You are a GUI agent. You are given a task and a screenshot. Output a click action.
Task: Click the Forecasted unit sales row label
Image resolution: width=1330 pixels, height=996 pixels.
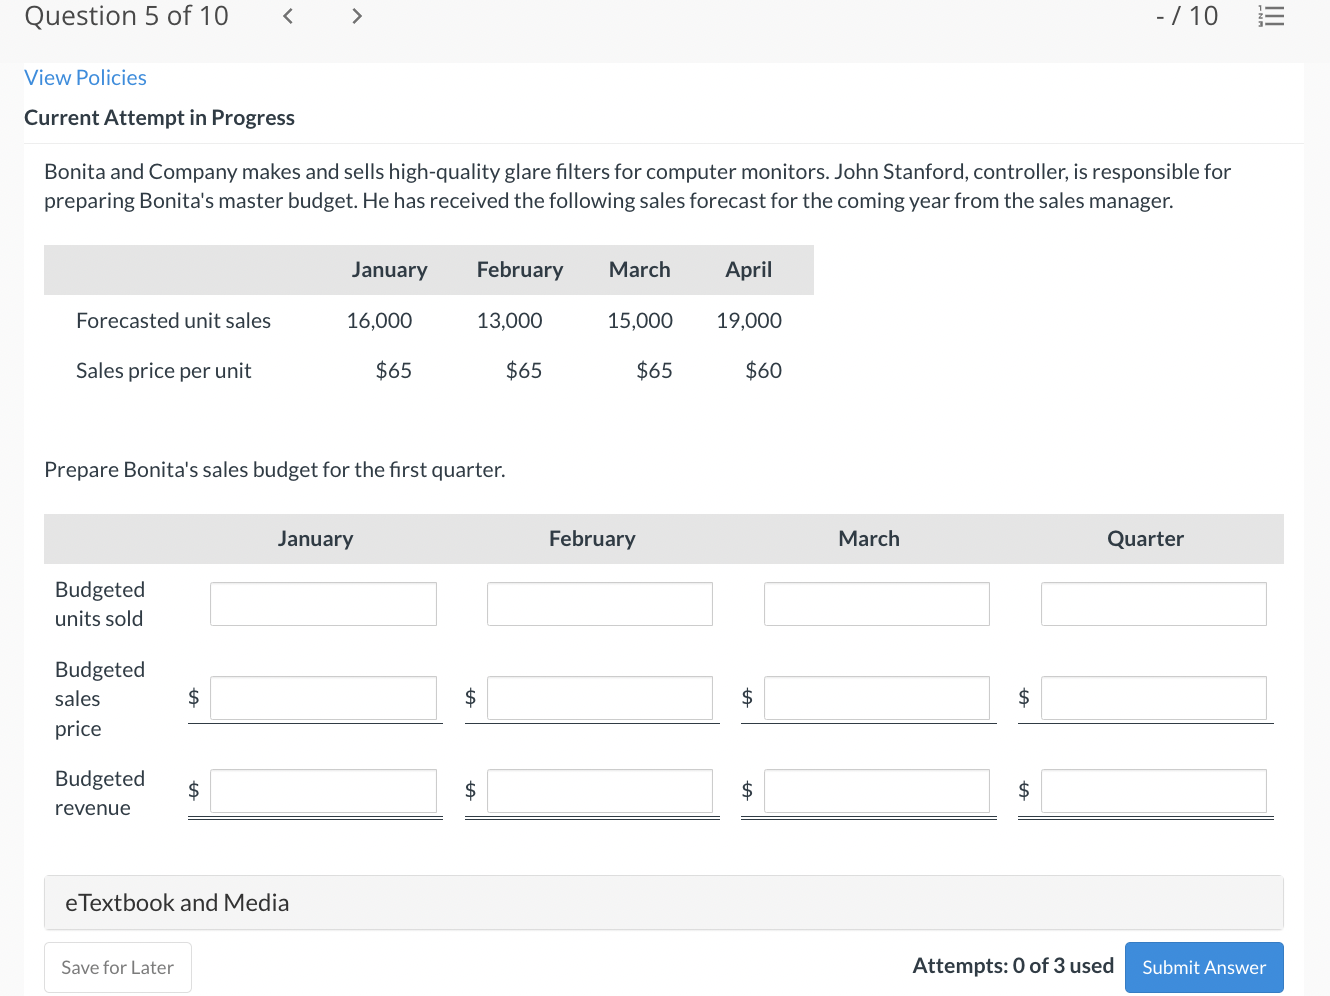[173, 321]
